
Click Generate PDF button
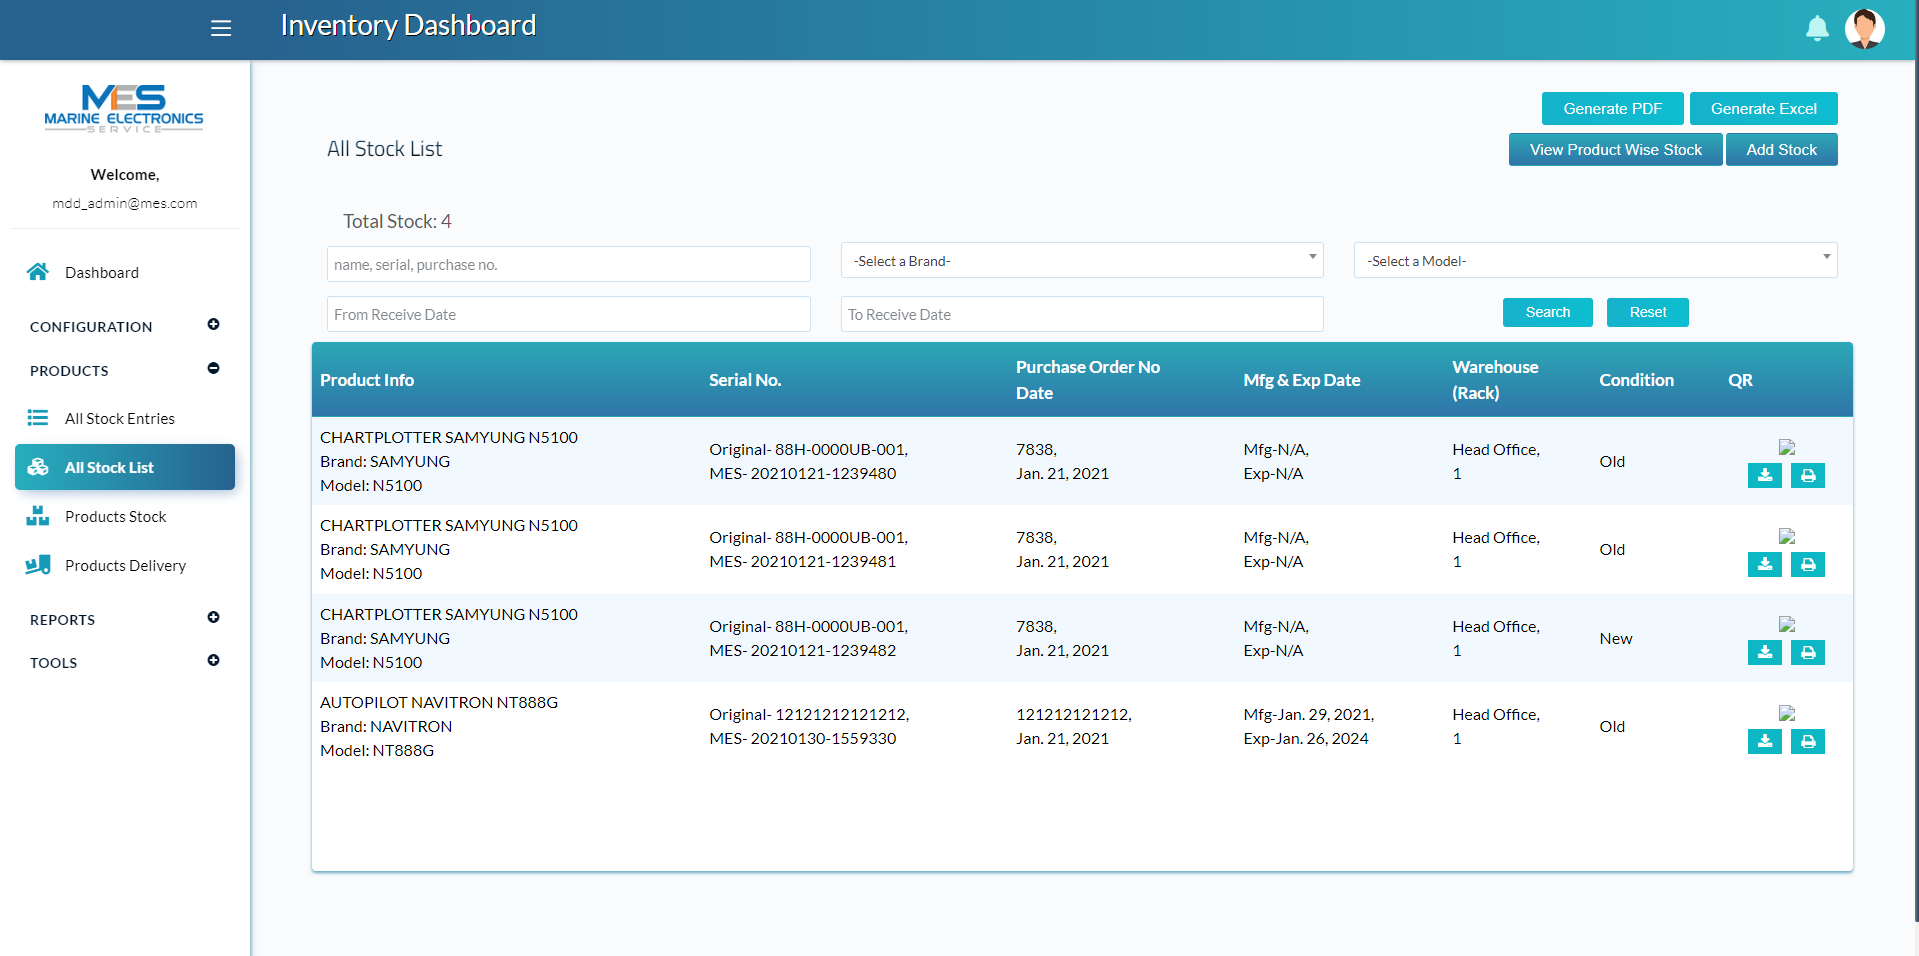pos(1612,108)
